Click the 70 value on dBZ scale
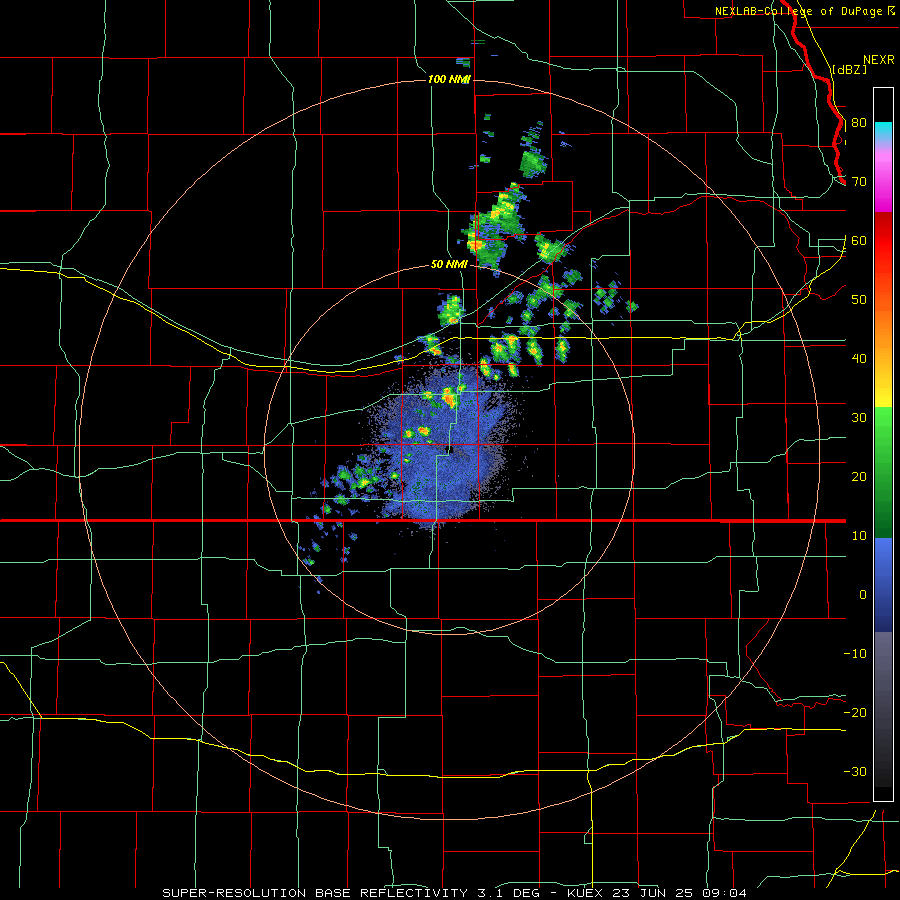 [x=859, y=182]
